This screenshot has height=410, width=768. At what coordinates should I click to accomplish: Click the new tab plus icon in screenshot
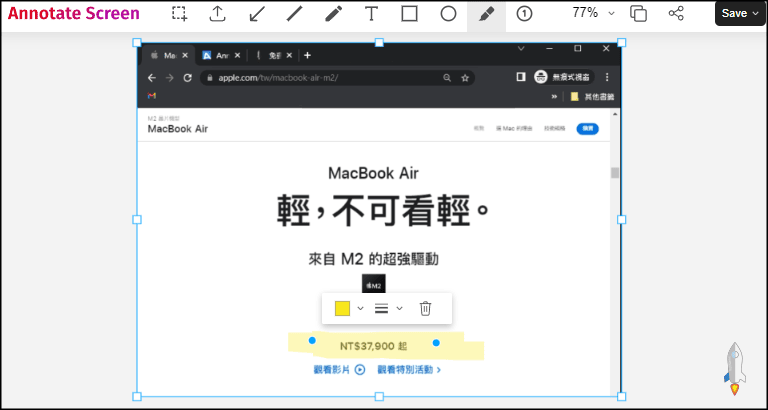[x=307, y=55]
